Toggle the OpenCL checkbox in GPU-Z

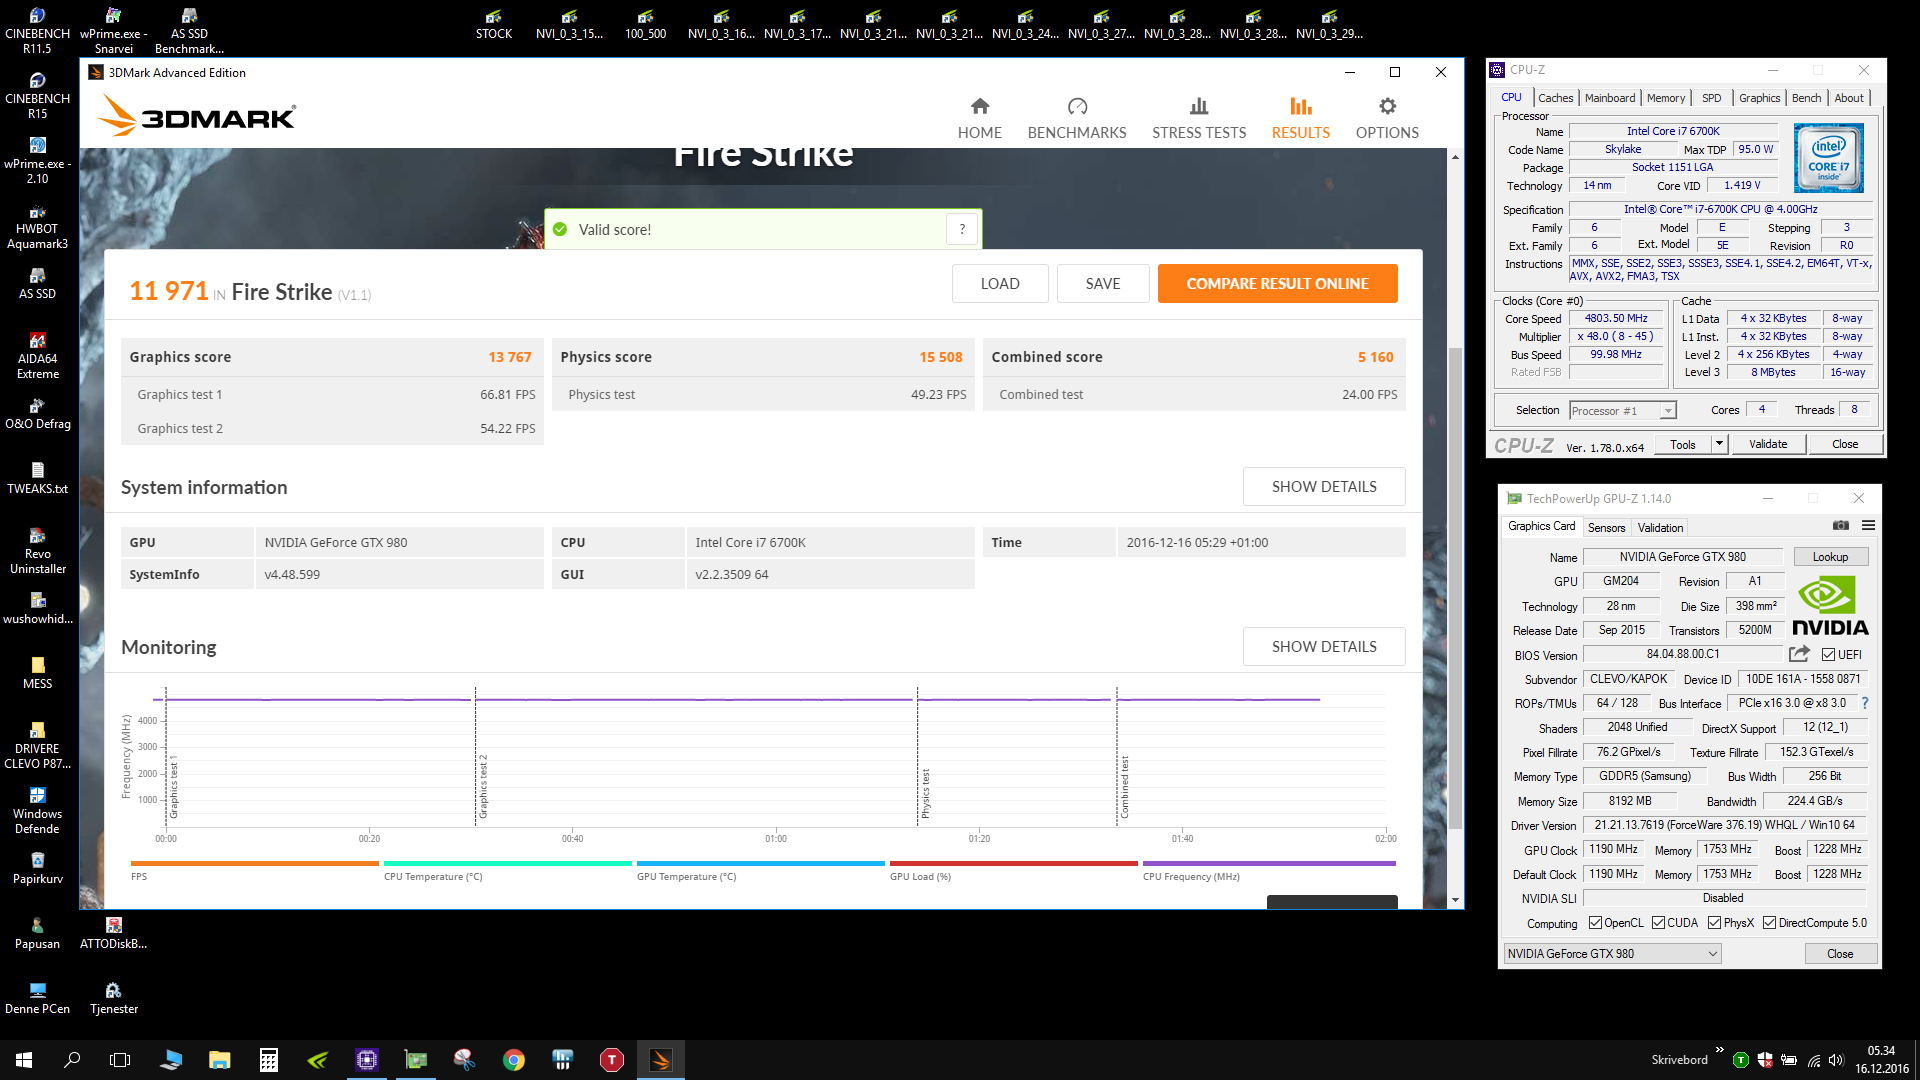[1595, 923]
